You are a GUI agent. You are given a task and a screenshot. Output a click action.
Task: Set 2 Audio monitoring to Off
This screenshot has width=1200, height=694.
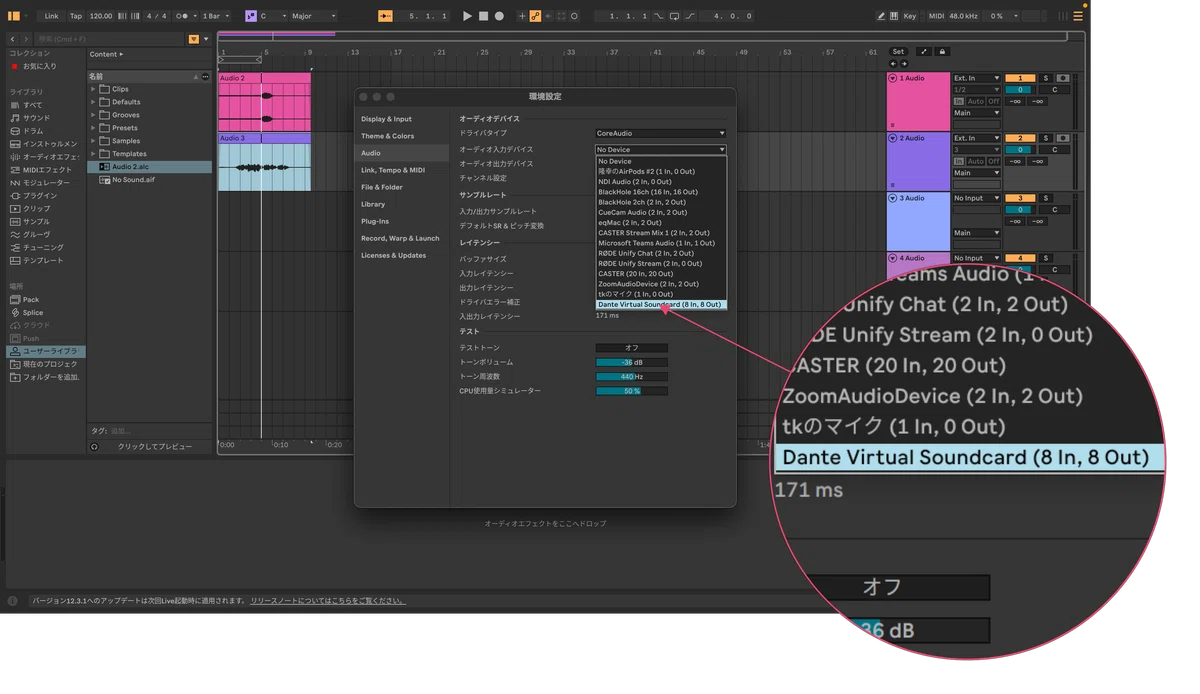coord(994,161)
